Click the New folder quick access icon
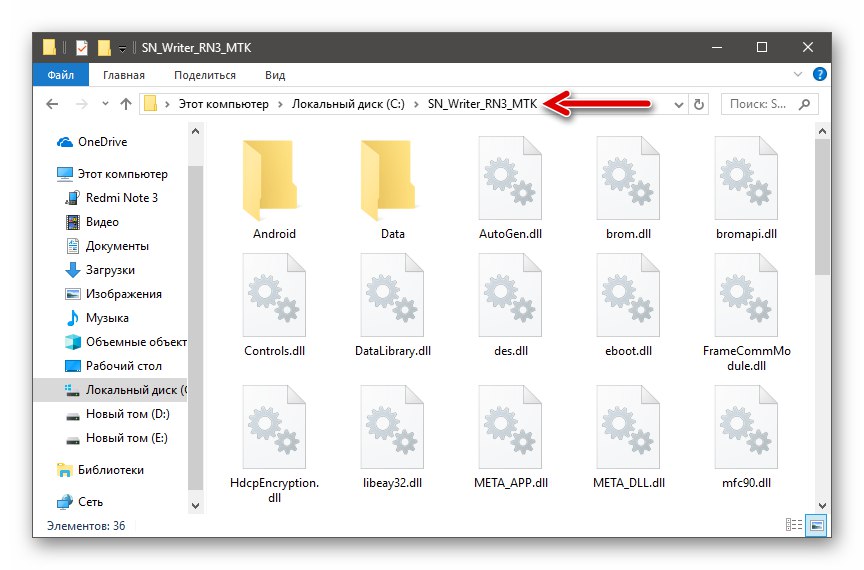The height and width of the screenshot is (570, 864). point(104,48)
